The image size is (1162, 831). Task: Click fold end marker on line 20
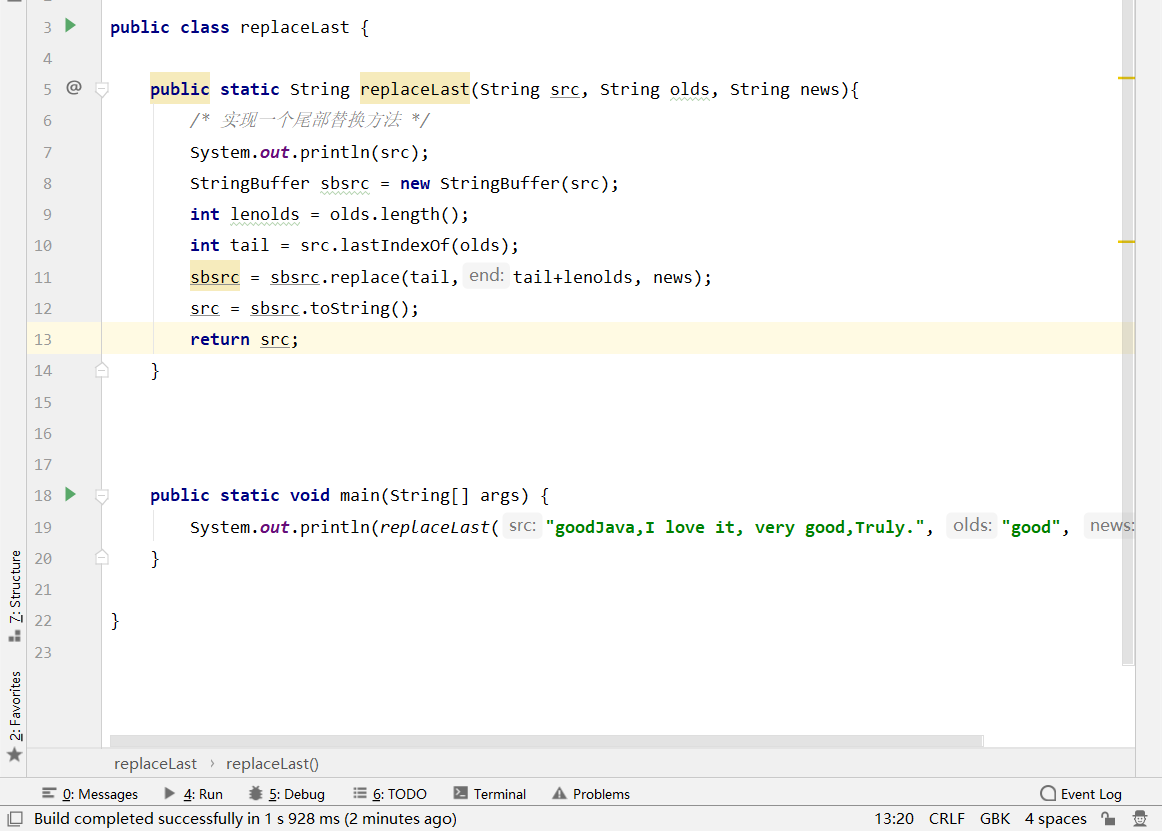point(102,557)
